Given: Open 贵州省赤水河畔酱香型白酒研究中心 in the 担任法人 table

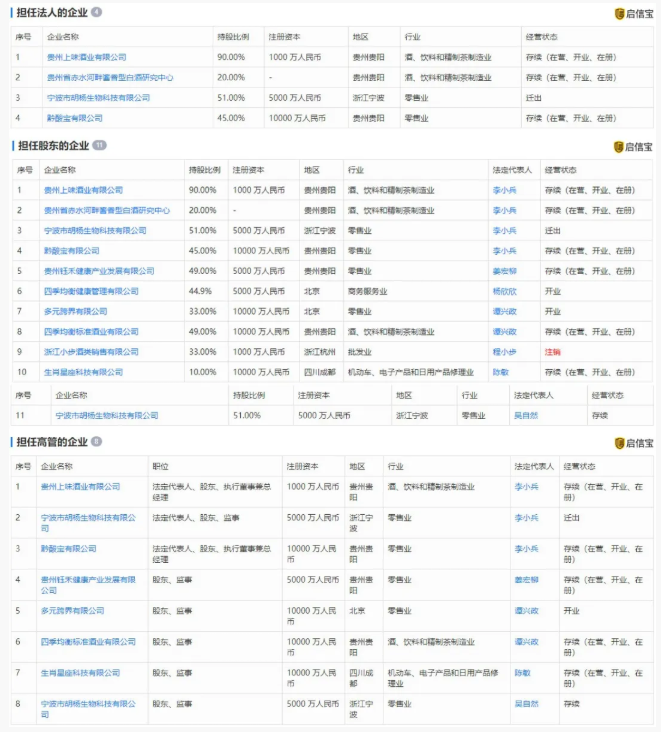Looking at the screenshot, I should click(110, 77).
